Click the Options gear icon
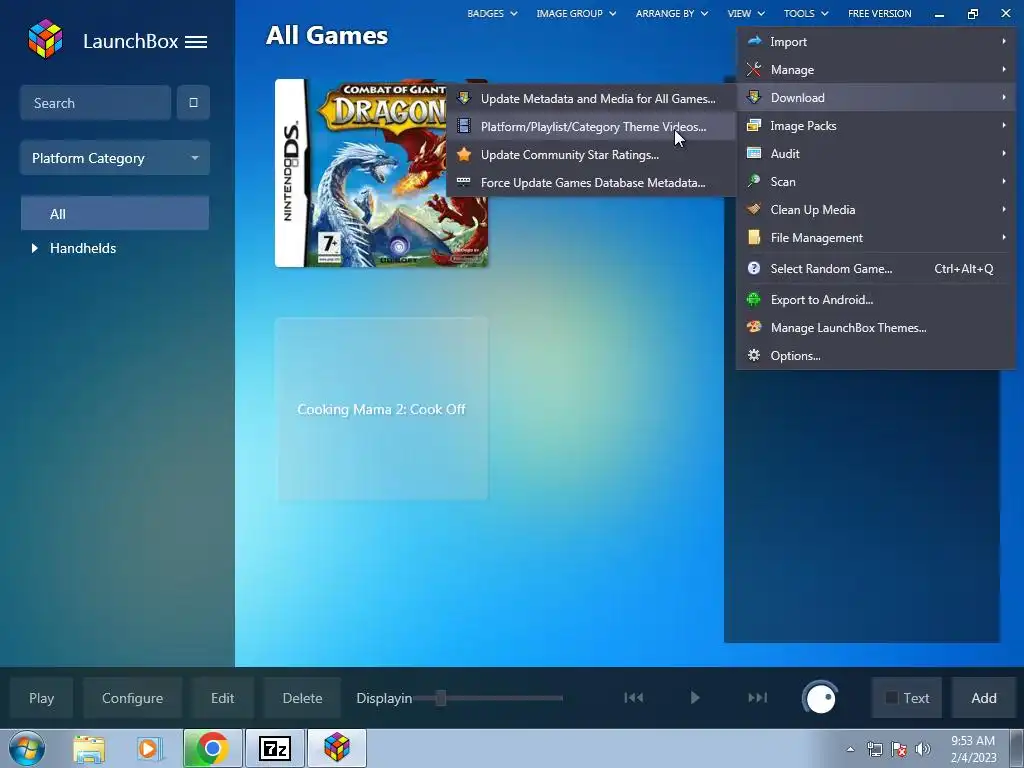 pos(754,355)
